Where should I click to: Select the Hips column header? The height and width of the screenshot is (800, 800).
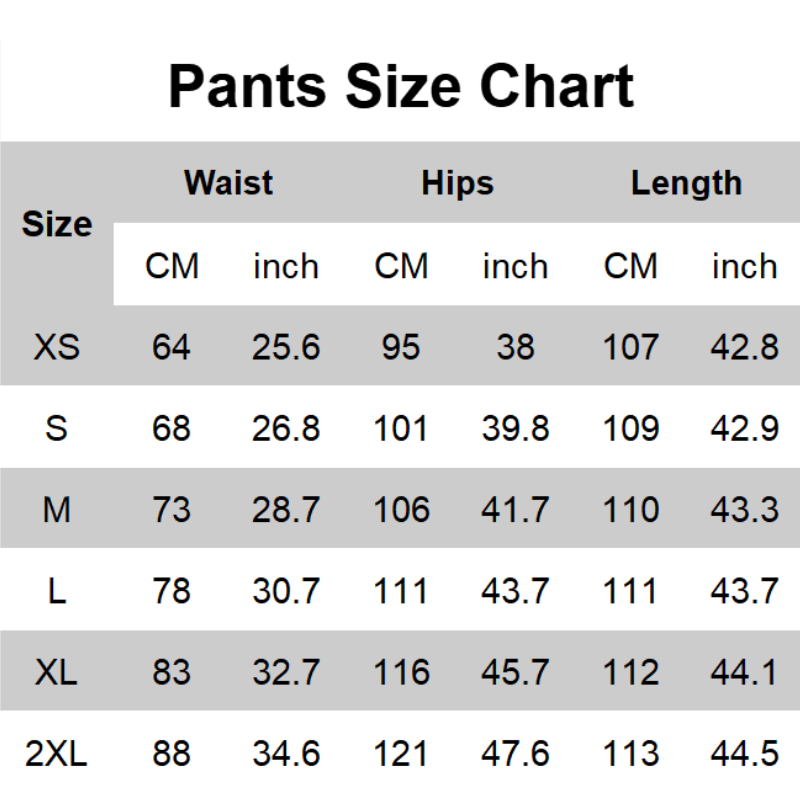[457, 183]
